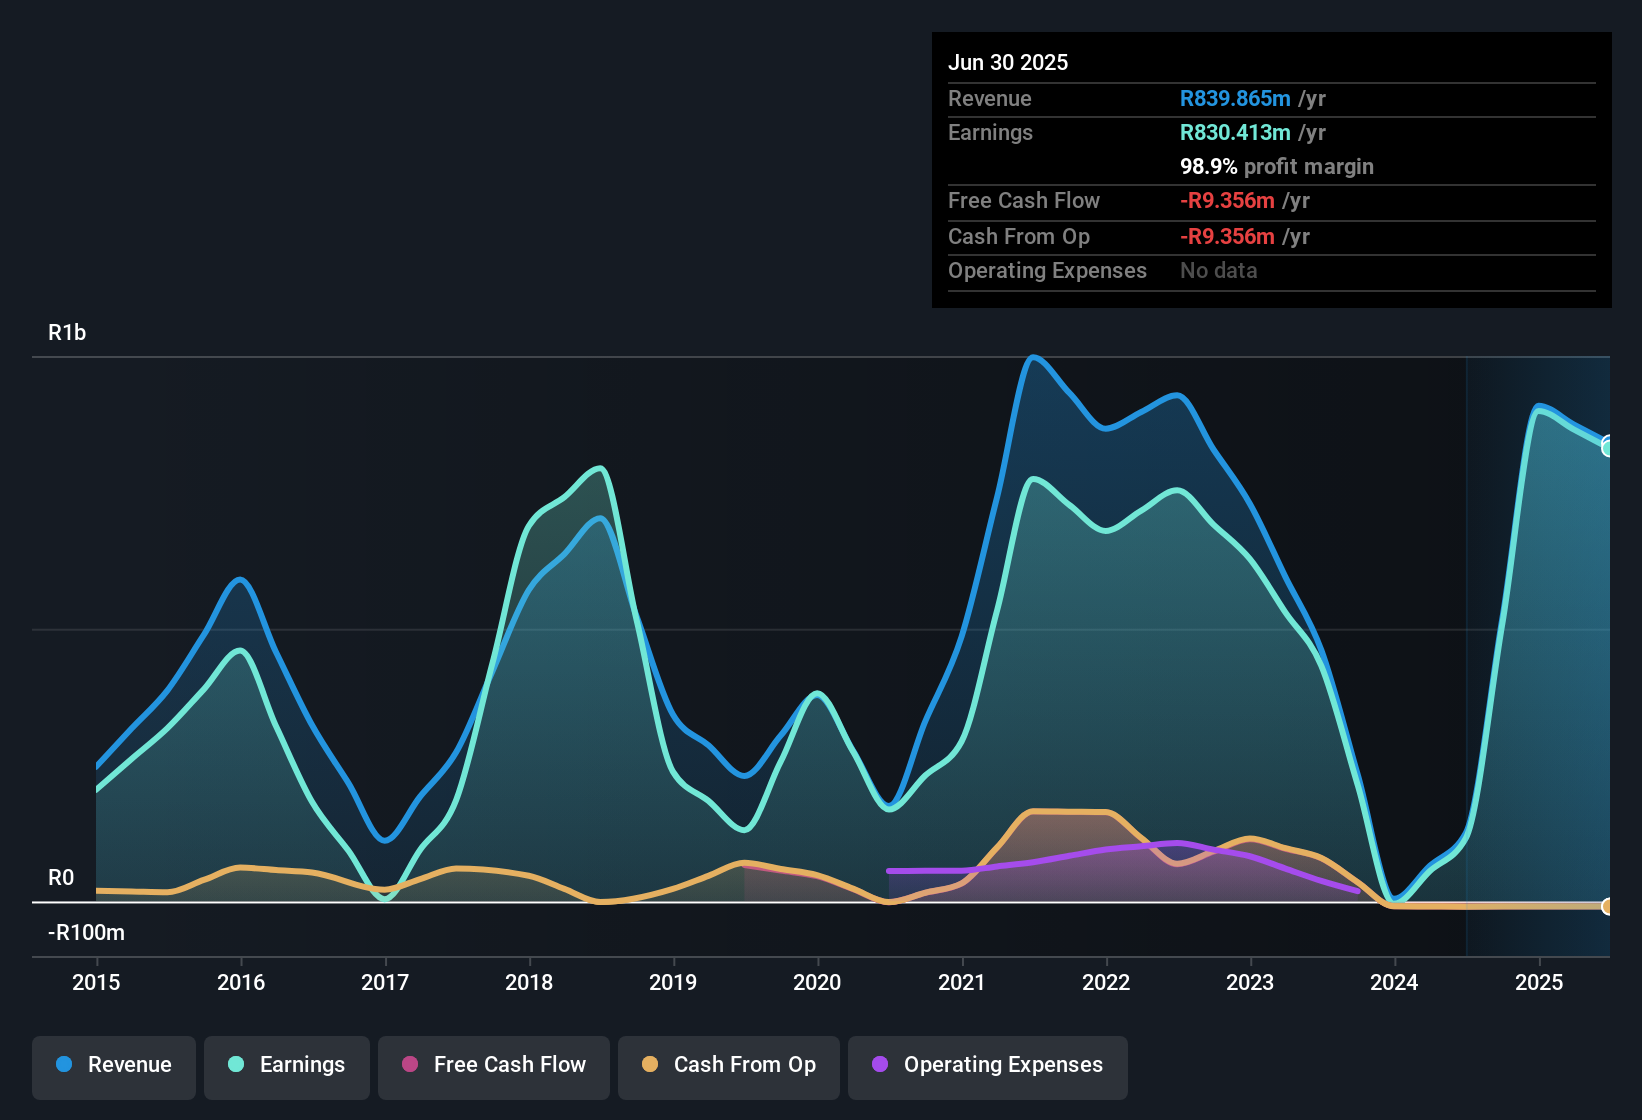Click the 2020 year tick label

point(817,982)
